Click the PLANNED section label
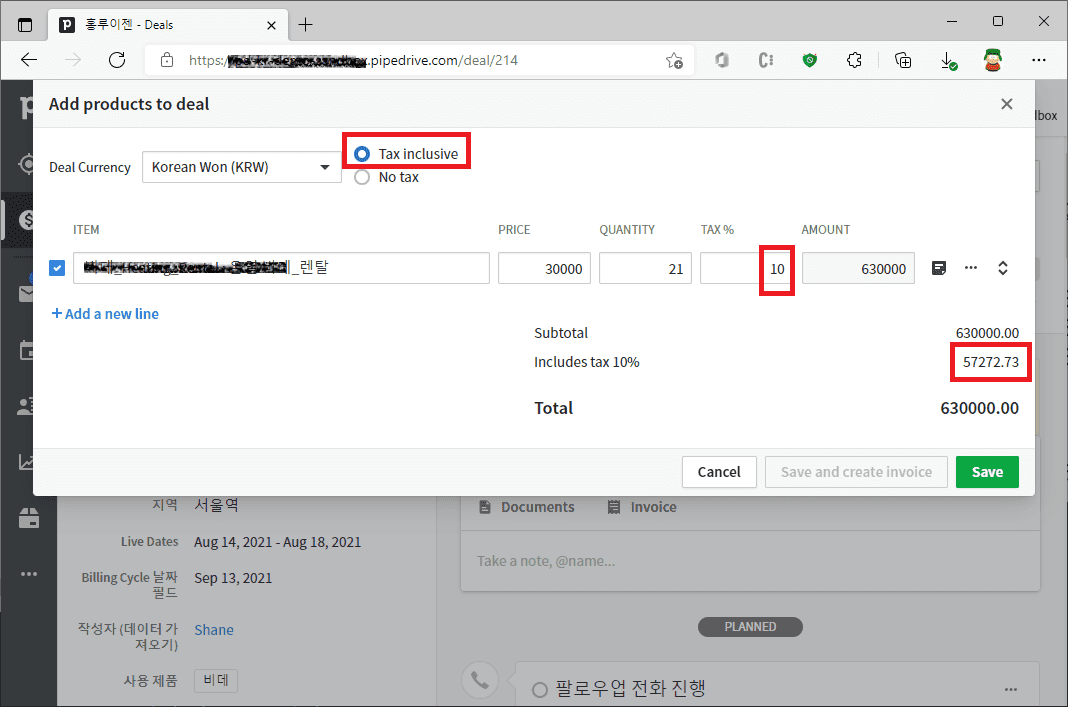 point(751,627)
